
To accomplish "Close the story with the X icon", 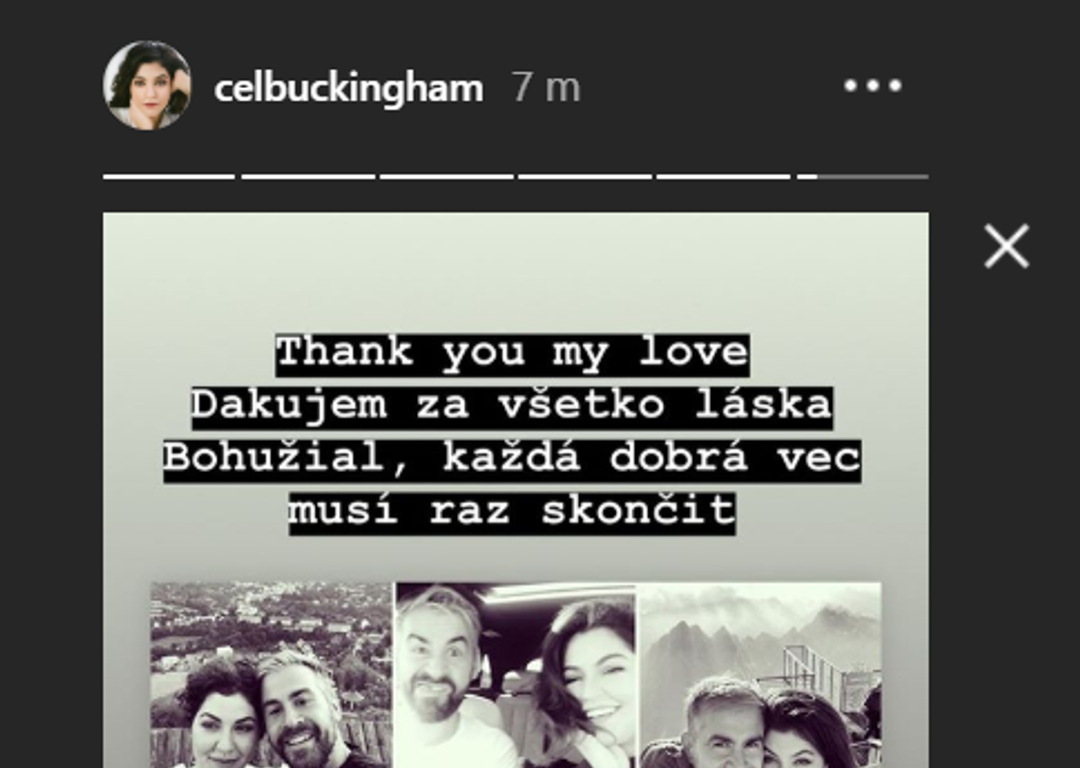I will 1006,245.
